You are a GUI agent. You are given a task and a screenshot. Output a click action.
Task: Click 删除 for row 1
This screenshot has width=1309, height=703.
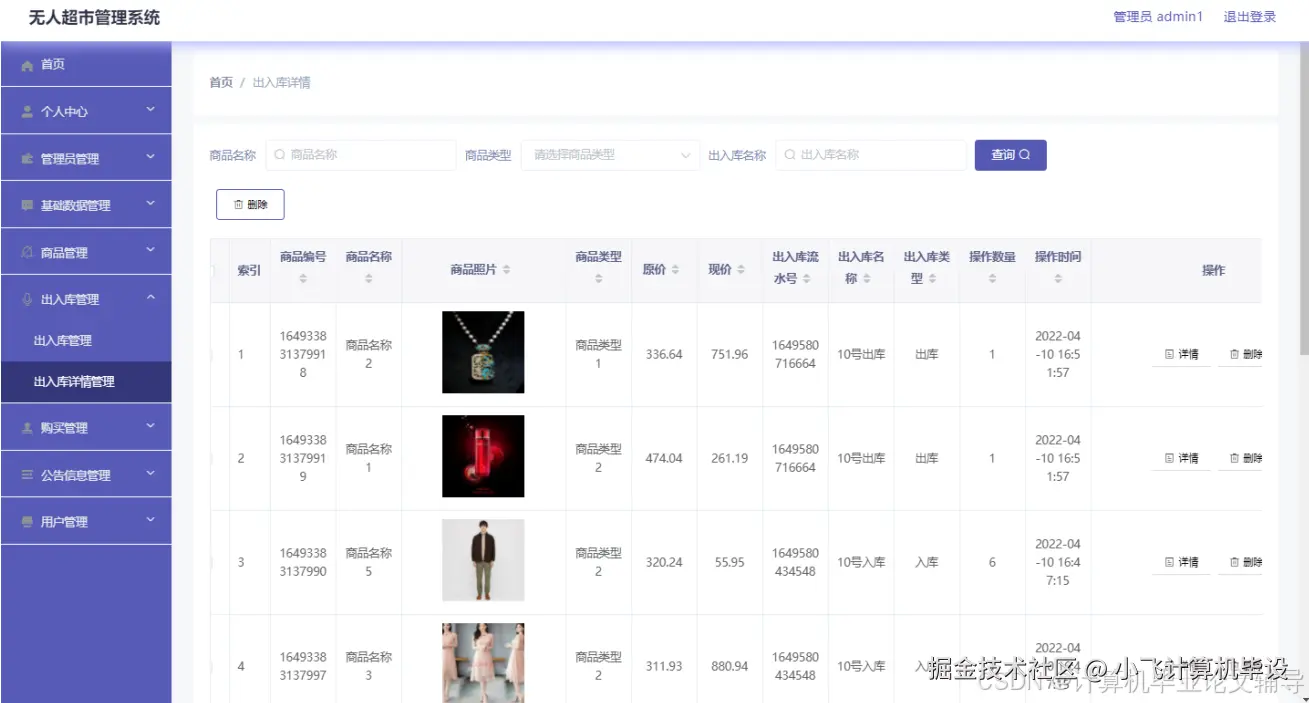tap(1241, 354)
